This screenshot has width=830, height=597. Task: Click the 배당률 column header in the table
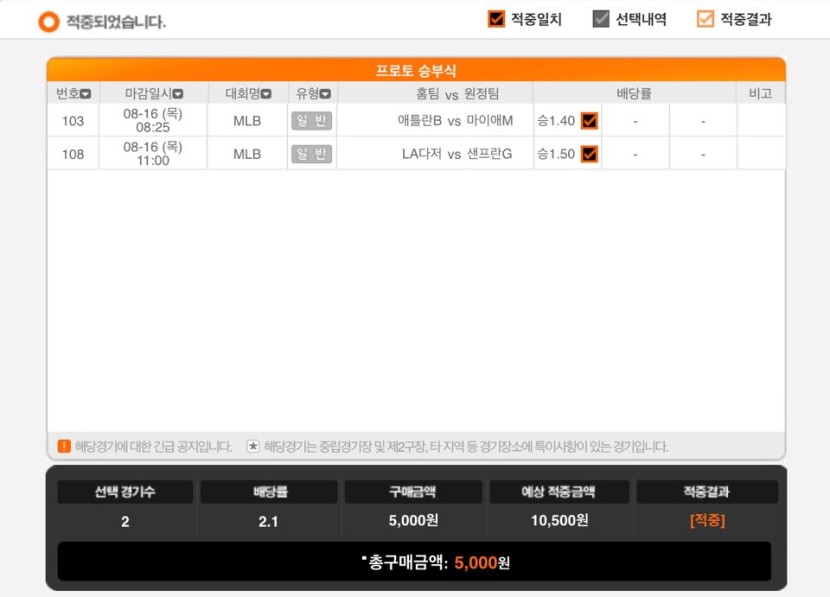pyautogui.click(x=634, y=94)
